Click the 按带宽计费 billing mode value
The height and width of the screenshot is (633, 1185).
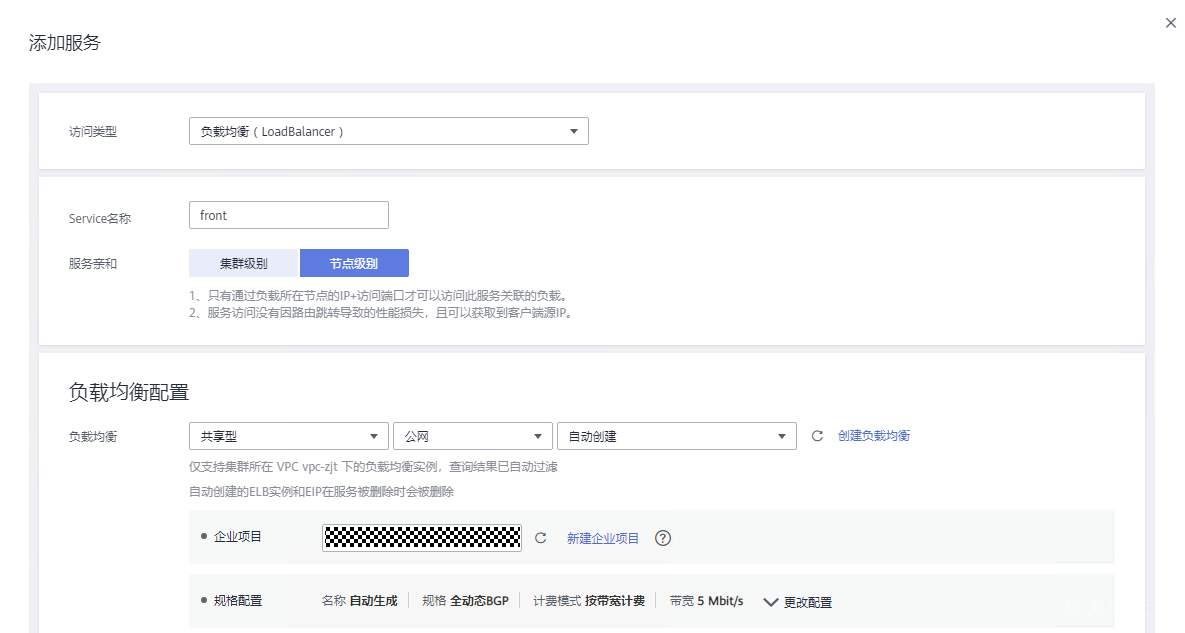[x=614, y=601]
